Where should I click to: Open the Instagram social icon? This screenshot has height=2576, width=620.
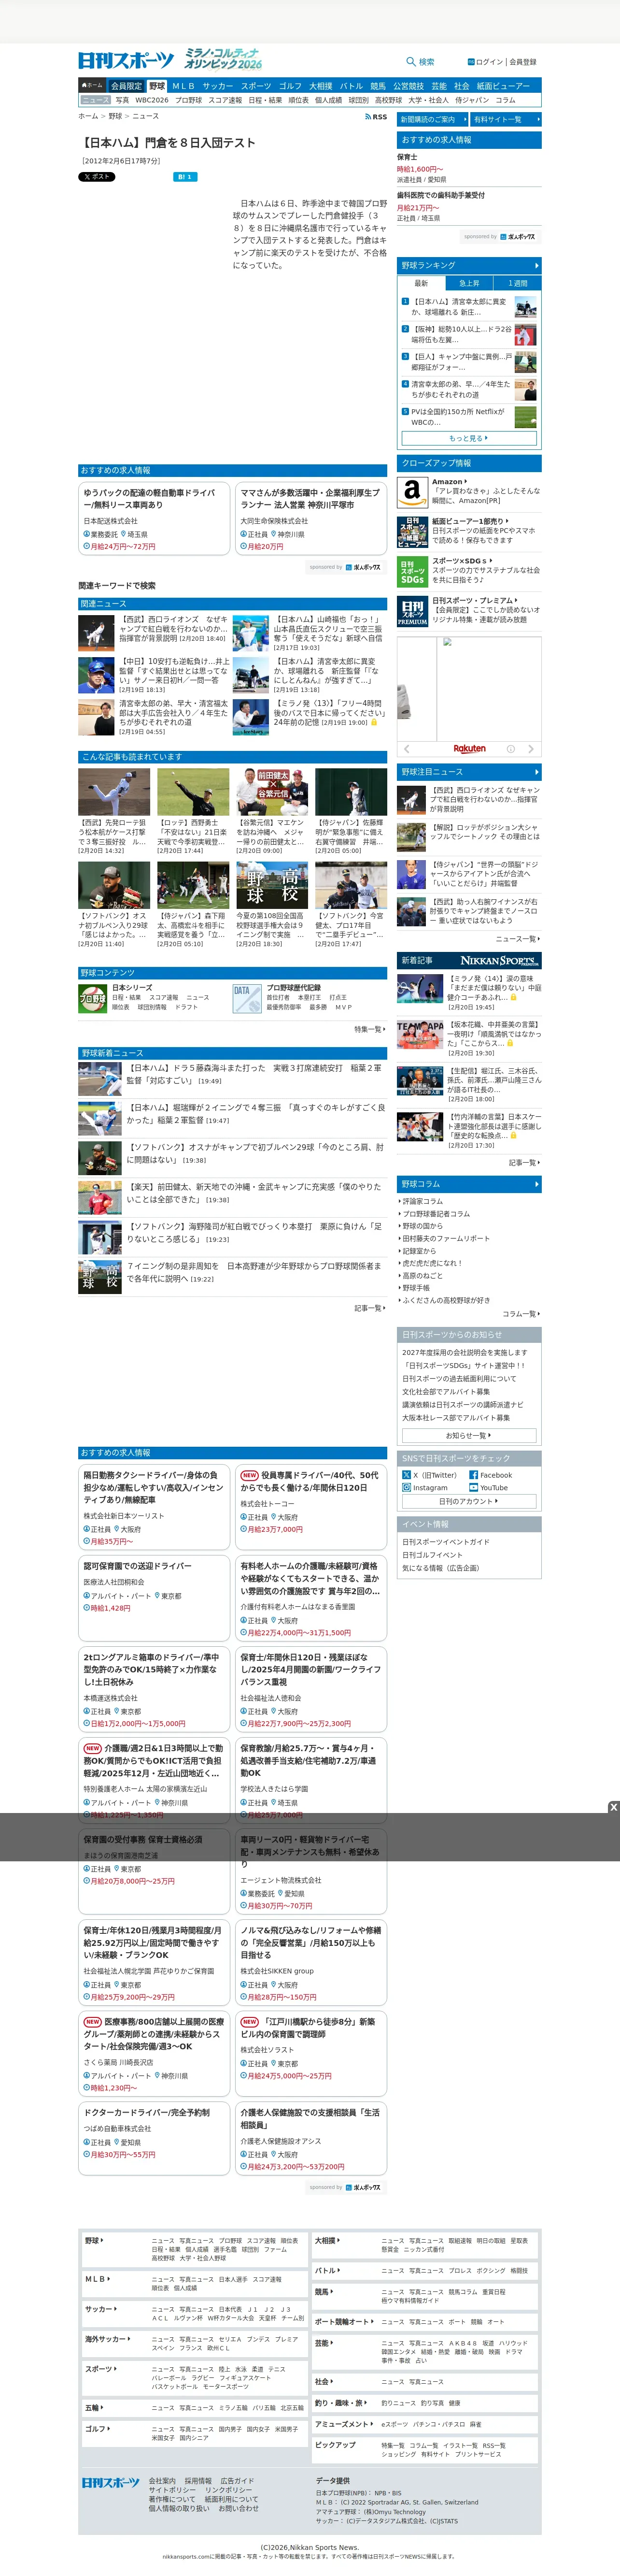pyautogui.click(x=406, y=1488)
